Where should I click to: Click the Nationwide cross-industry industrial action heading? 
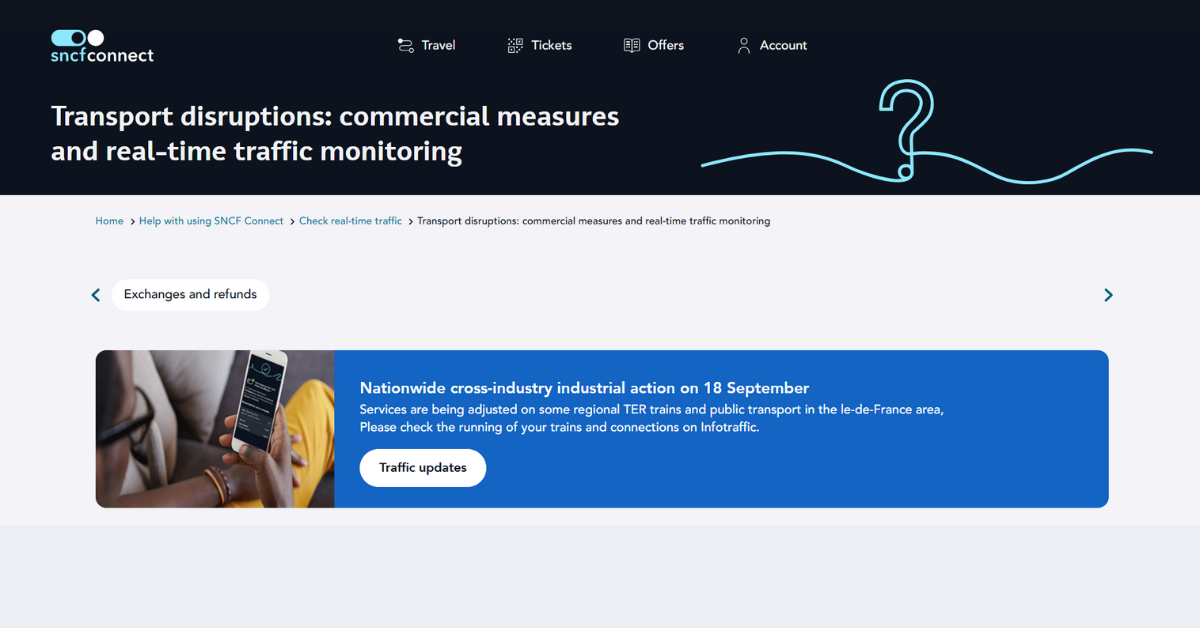coord(584,388)
